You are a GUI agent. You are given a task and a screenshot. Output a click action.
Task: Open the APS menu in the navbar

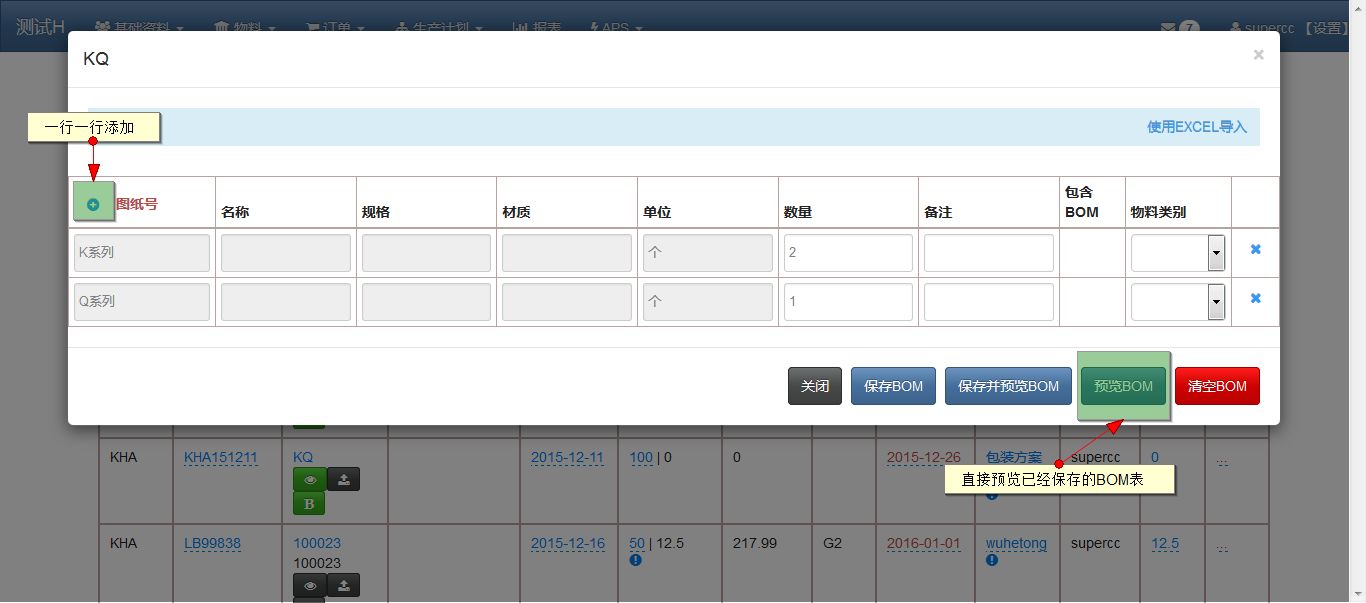click(x=617, y=28)
